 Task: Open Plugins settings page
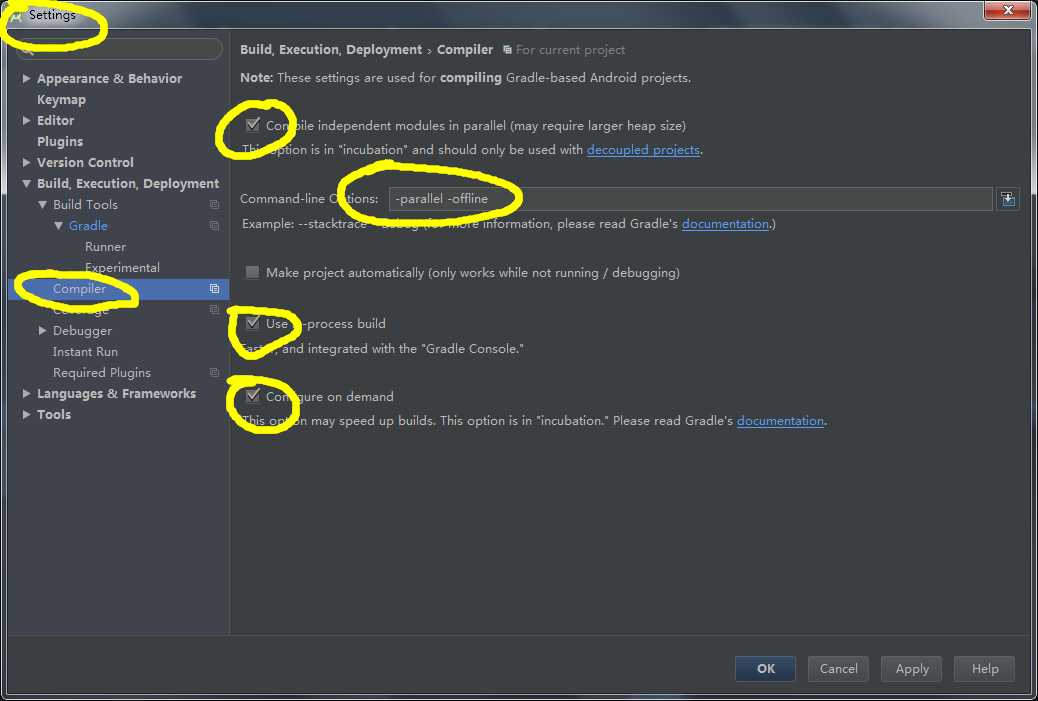(60, 142)
